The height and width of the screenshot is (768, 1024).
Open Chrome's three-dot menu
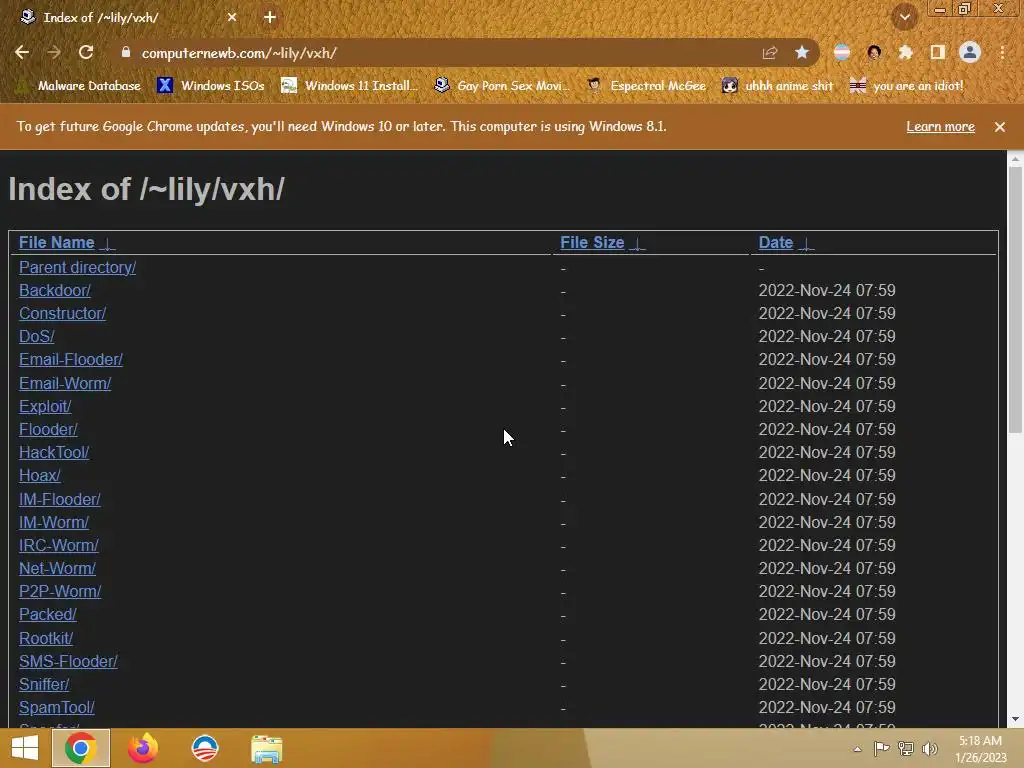1002,53
